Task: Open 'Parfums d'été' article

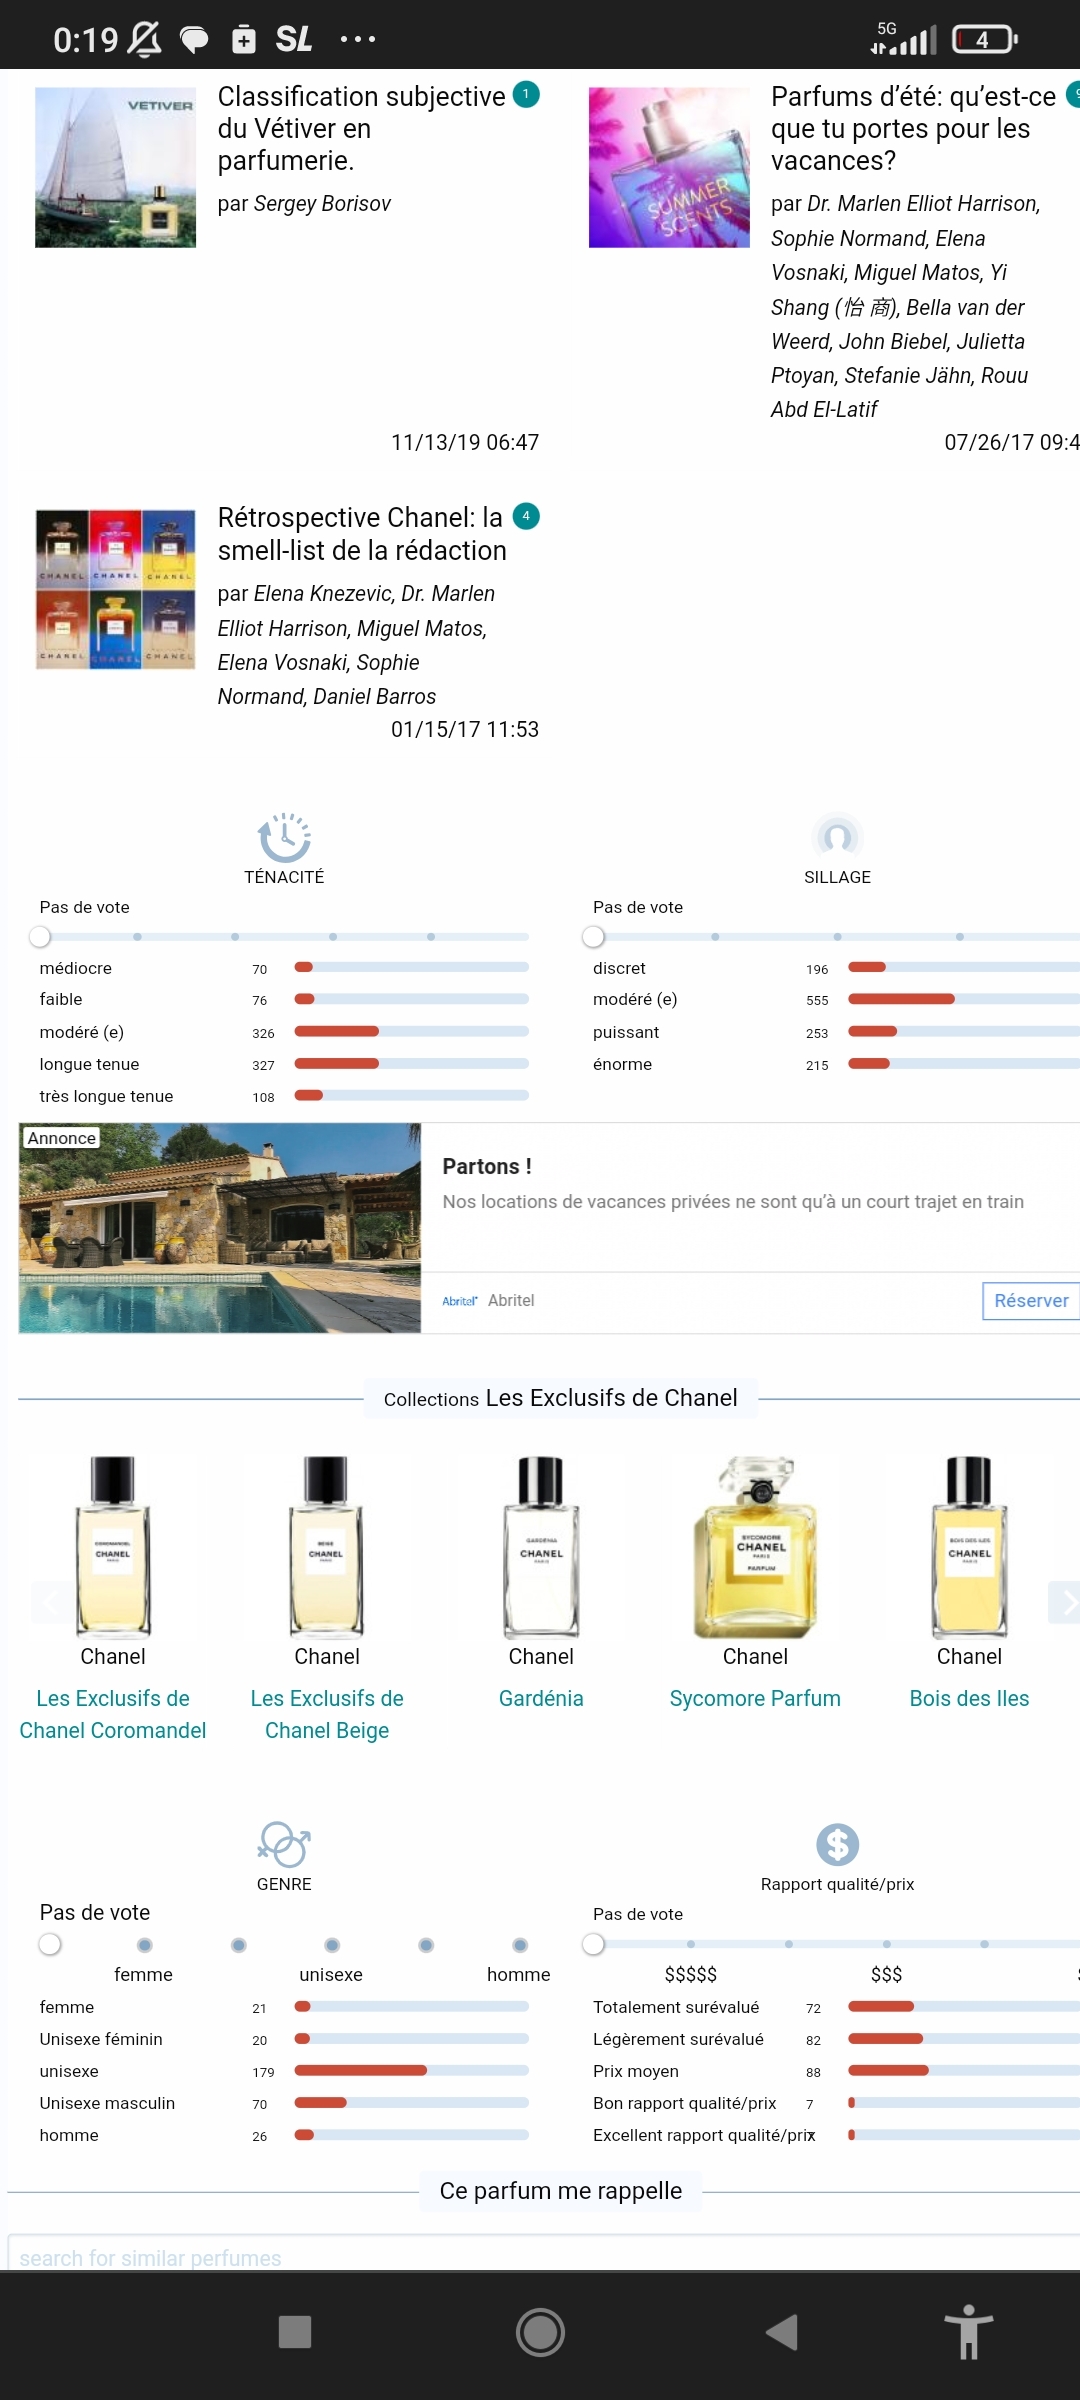Action: [913, 128]
